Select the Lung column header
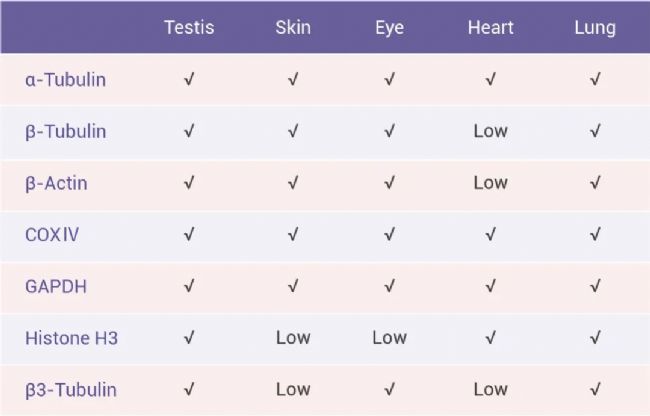Viewport: 650px width, 416px height. tap(595, 28)
